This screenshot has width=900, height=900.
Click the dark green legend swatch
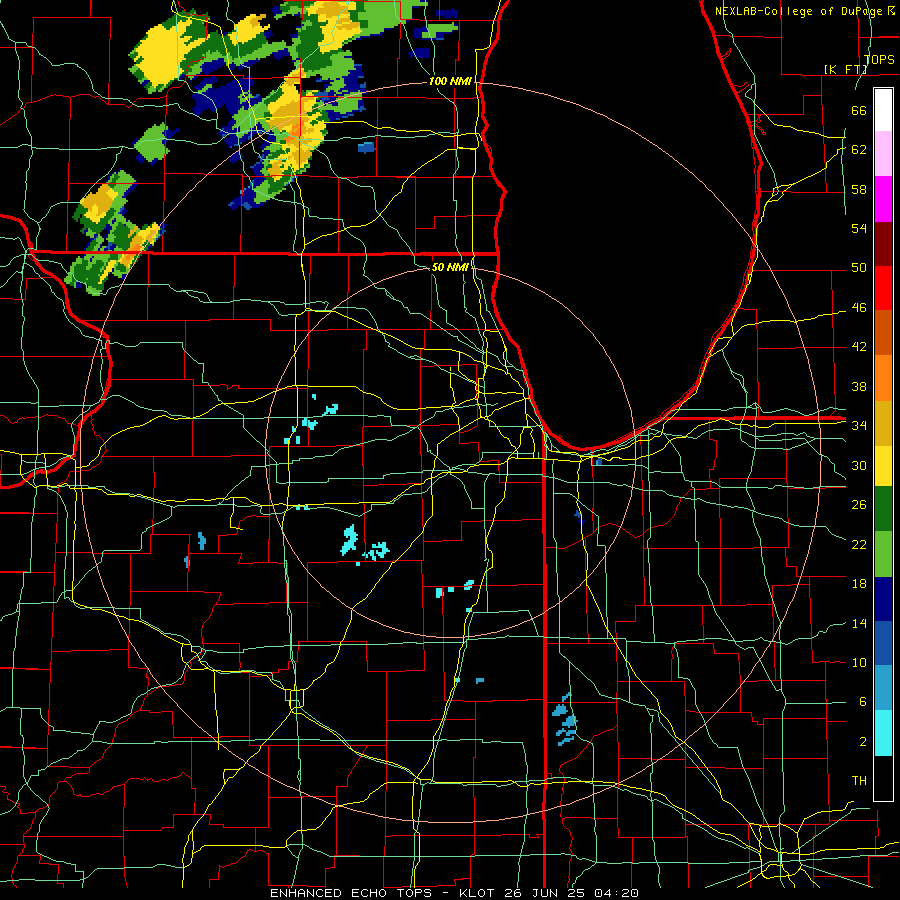point(883,509)
